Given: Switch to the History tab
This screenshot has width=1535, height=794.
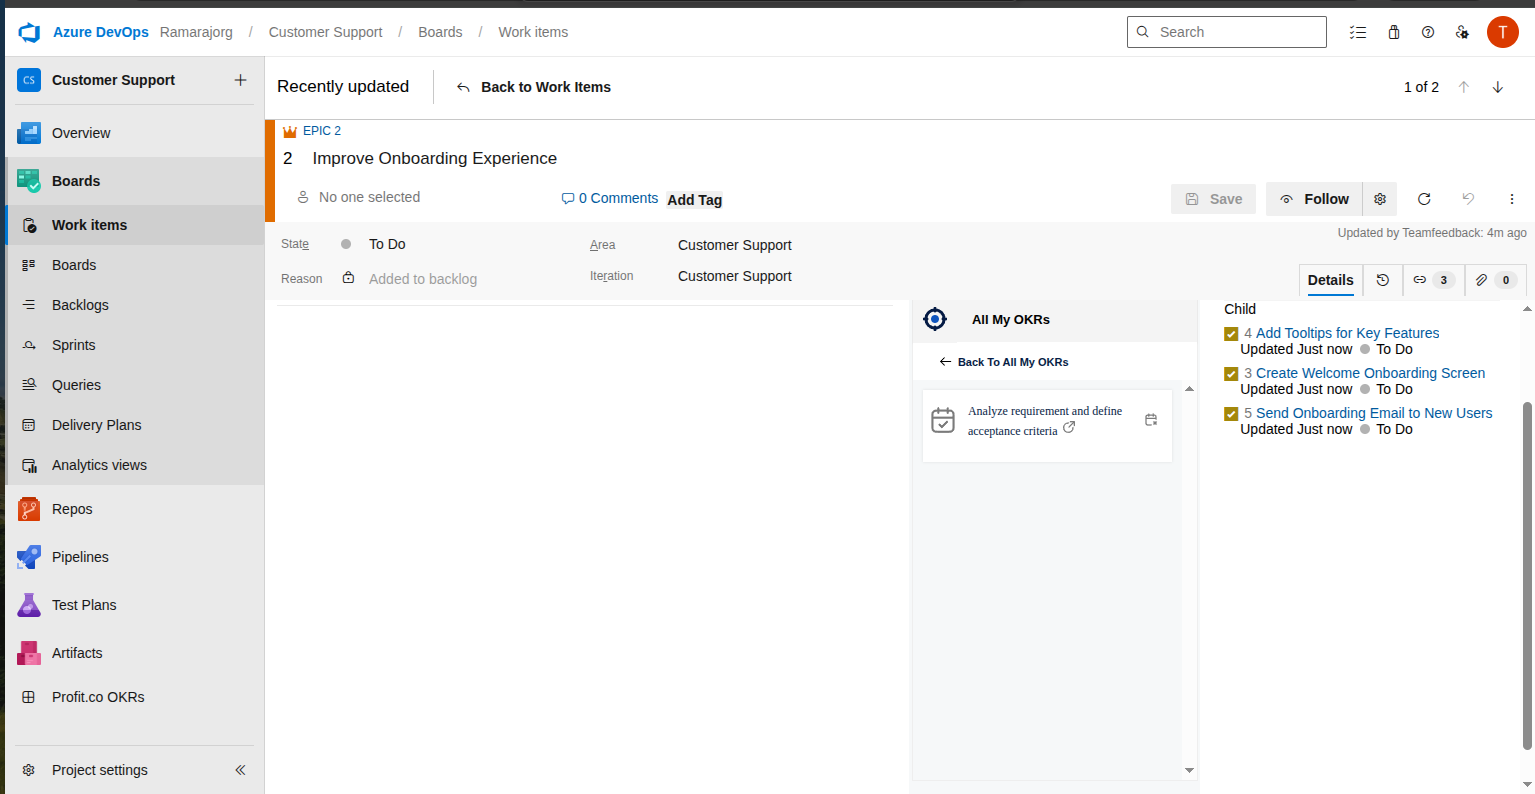Looking at the screenshot, I should [1383, 280].
